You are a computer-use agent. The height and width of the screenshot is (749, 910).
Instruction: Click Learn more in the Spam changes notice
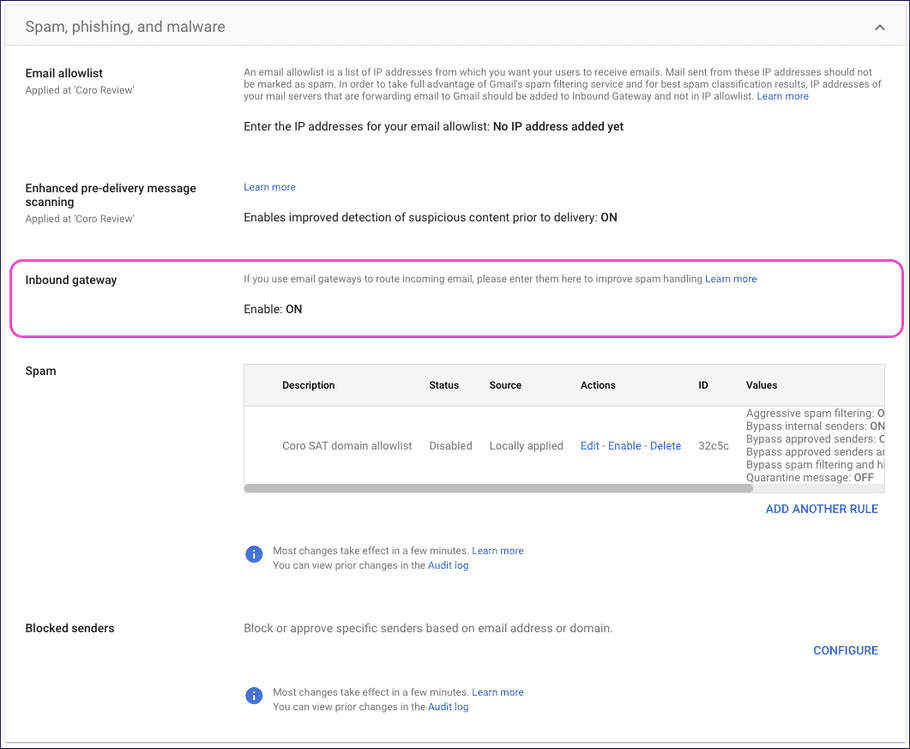pyautogui.click(x=498, y=550)
